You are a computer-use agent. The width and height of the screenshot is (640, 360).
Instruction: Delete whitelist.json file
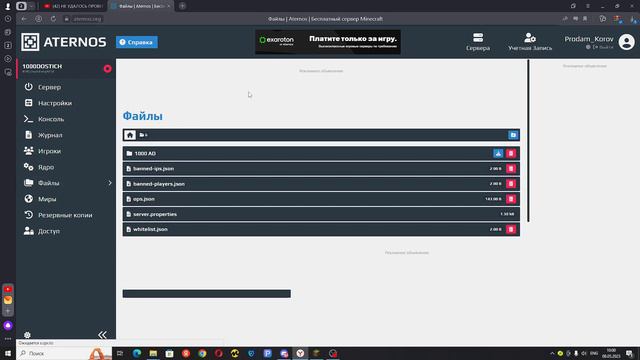[511, 229]
